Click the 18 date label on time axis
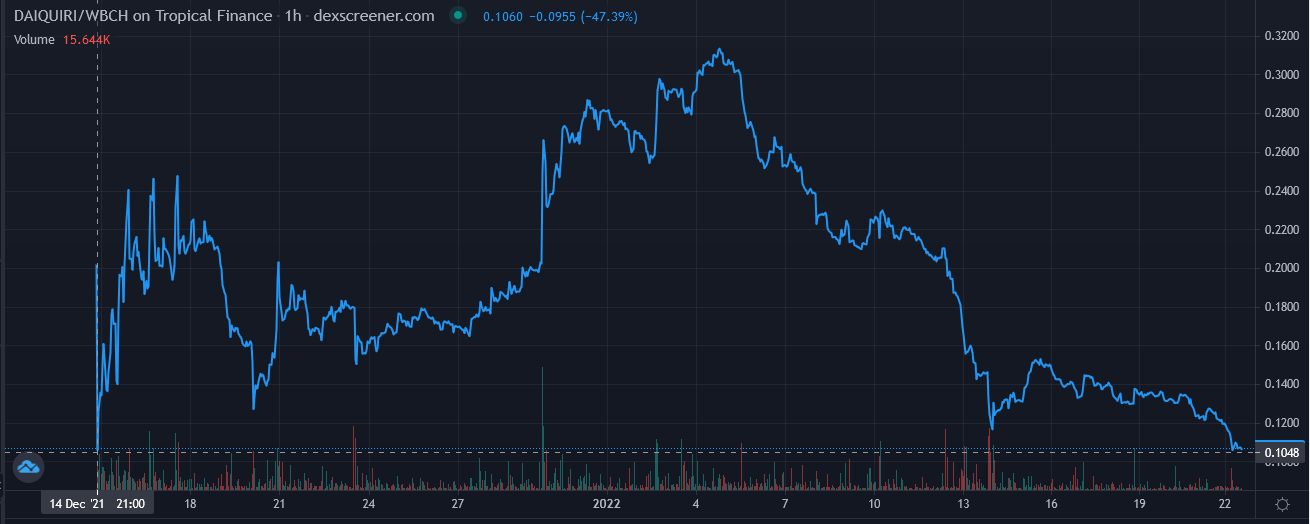This screenshot has height=524, width=1310. [190, 504]
